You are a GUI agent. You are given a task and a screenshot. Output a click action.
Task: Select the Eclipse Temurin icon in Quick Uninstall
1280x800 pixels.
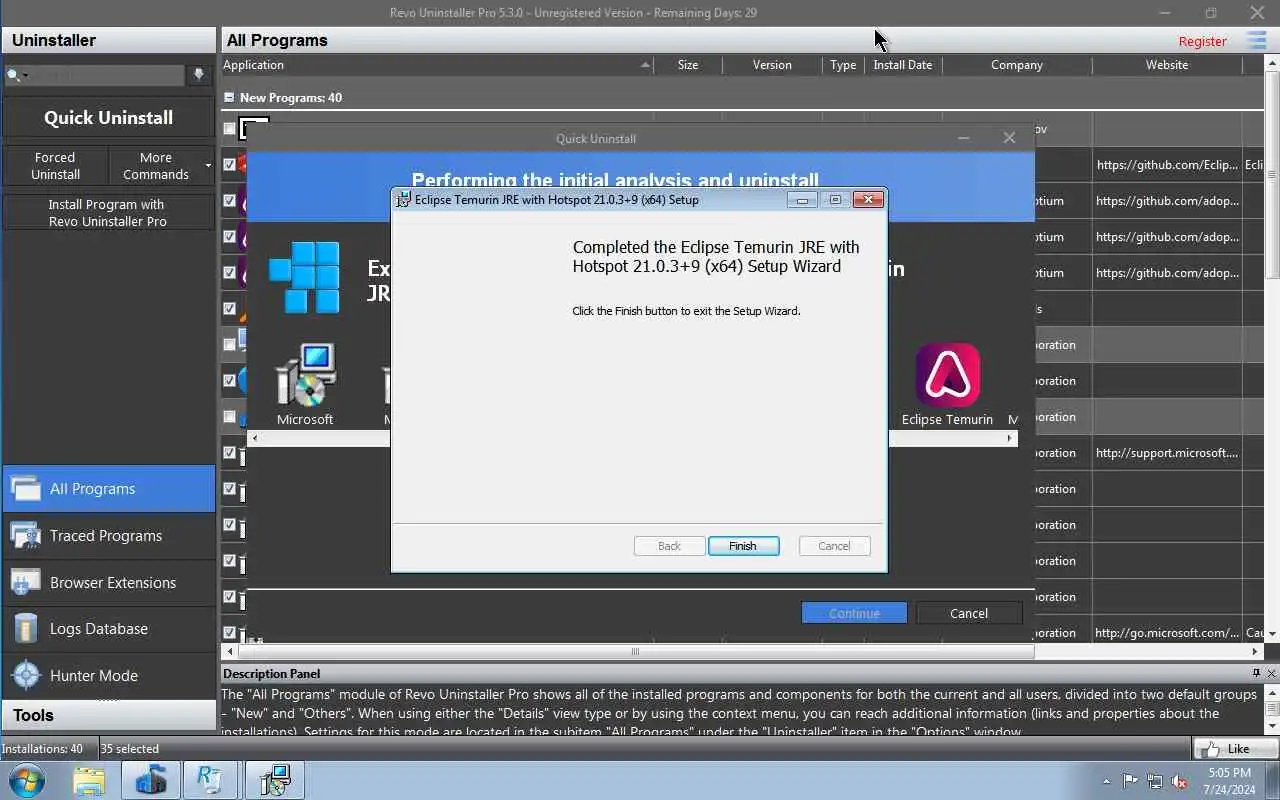coord(948,375)
